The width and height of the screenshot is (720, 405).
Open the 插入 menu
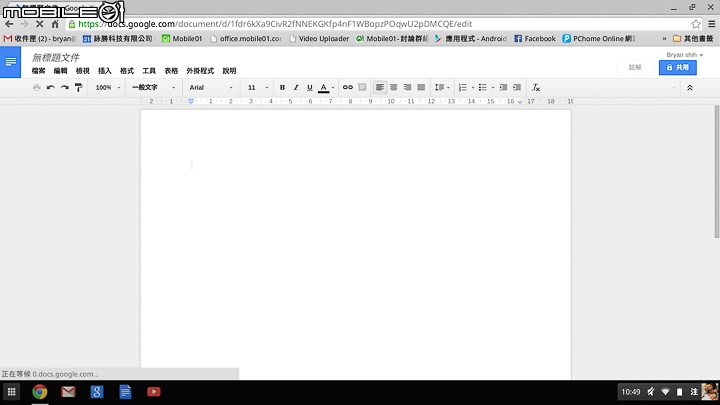pyautogui.click(x=105, y=71)
